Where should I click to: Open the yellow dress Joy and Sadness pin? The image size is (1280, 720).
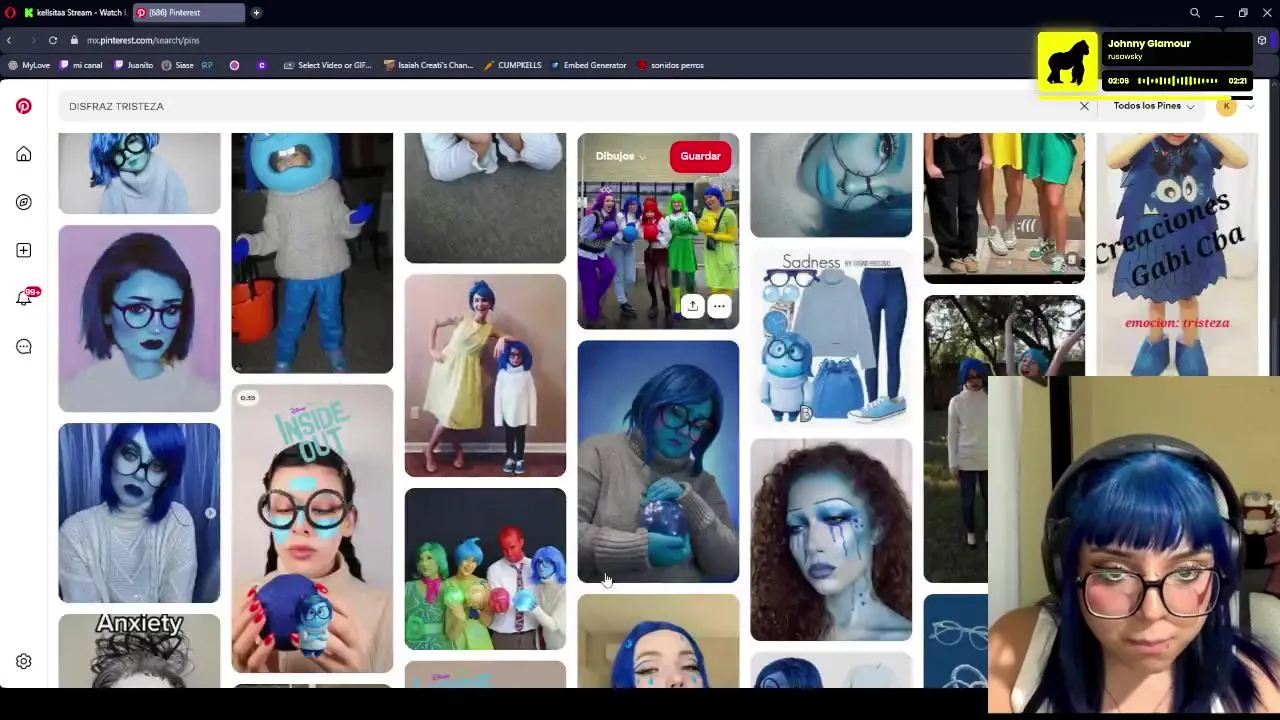click(485, 375)
